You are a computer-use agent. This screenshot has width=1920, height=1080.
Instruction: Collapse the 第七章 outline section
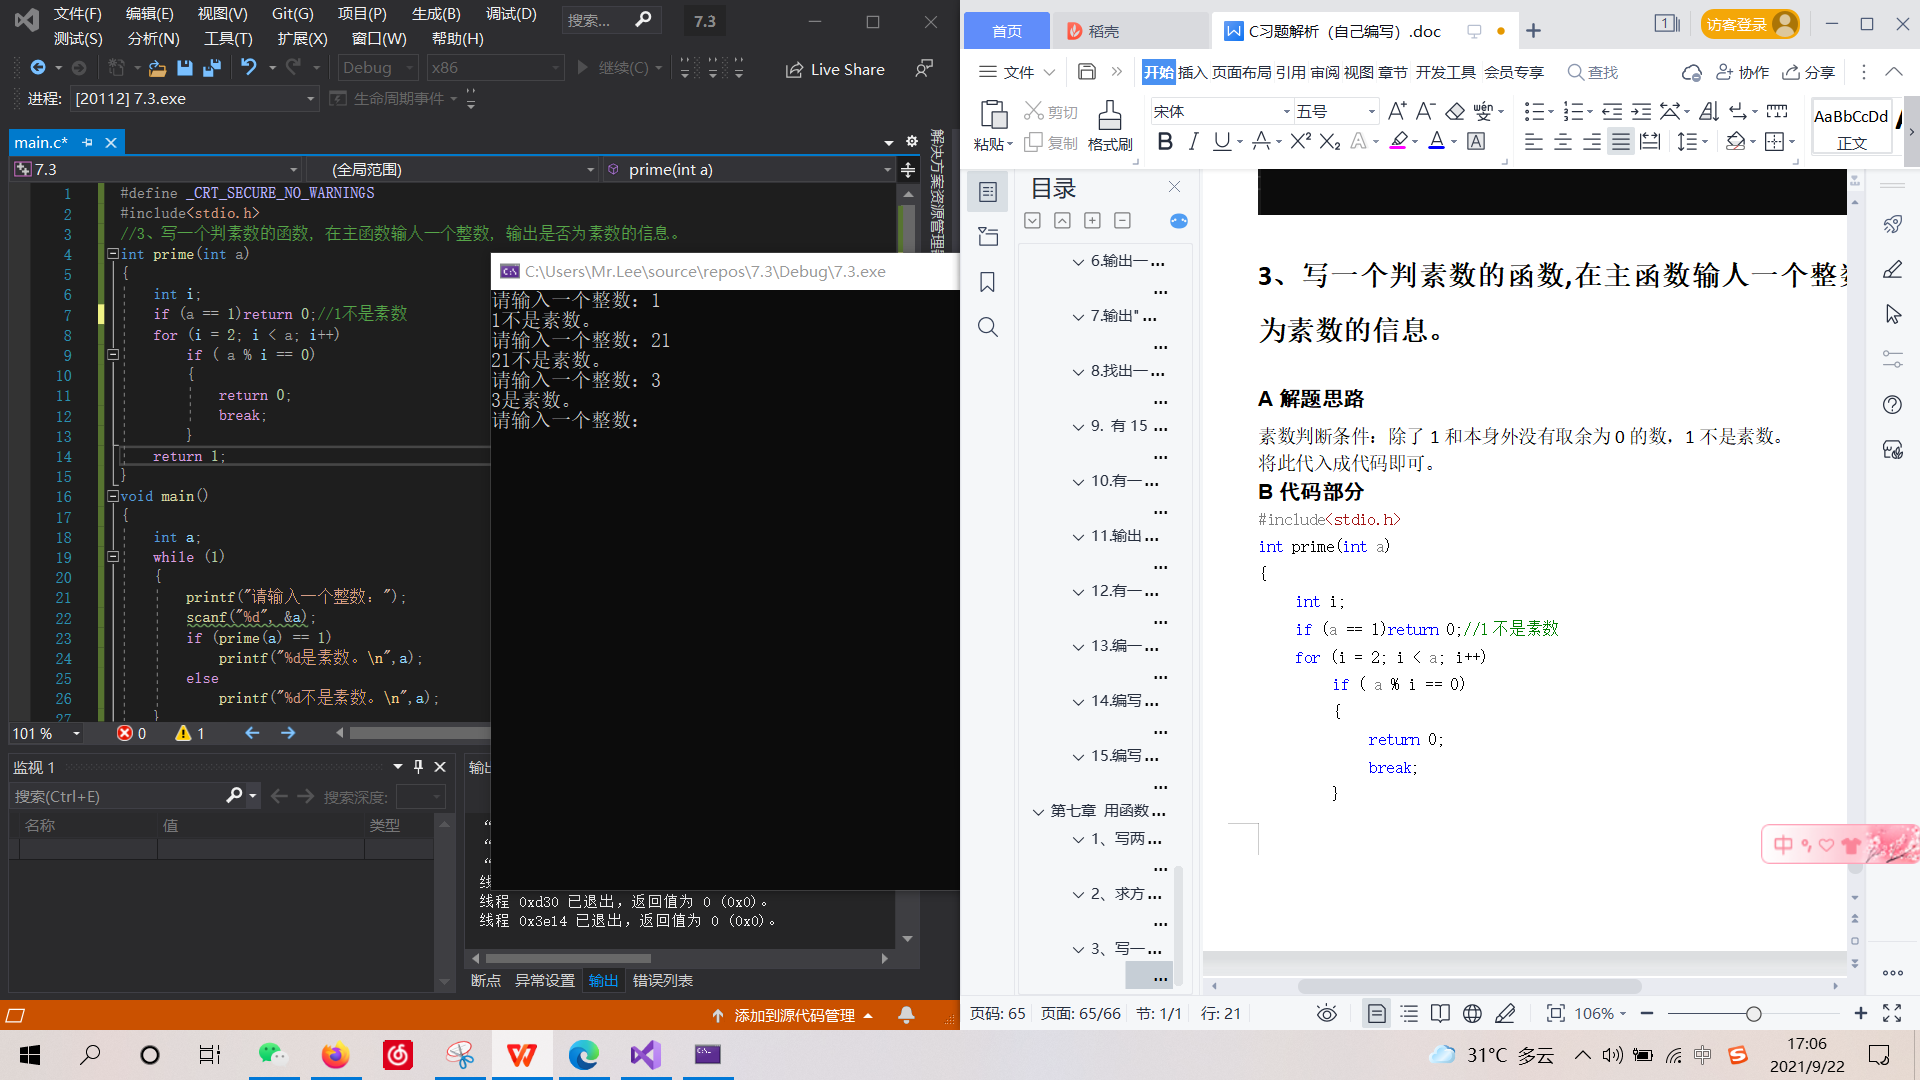1038,811
